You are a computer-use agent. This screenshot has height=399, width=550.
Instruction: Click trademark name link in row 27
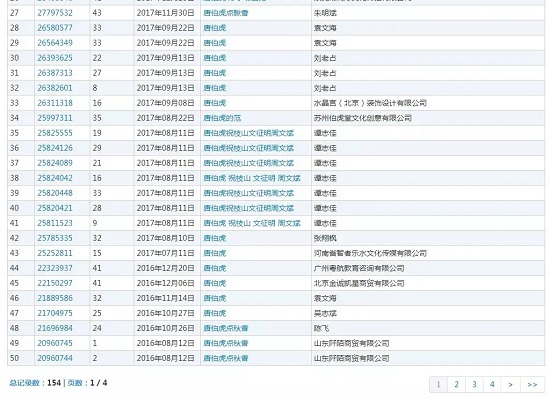click(226, 13)
